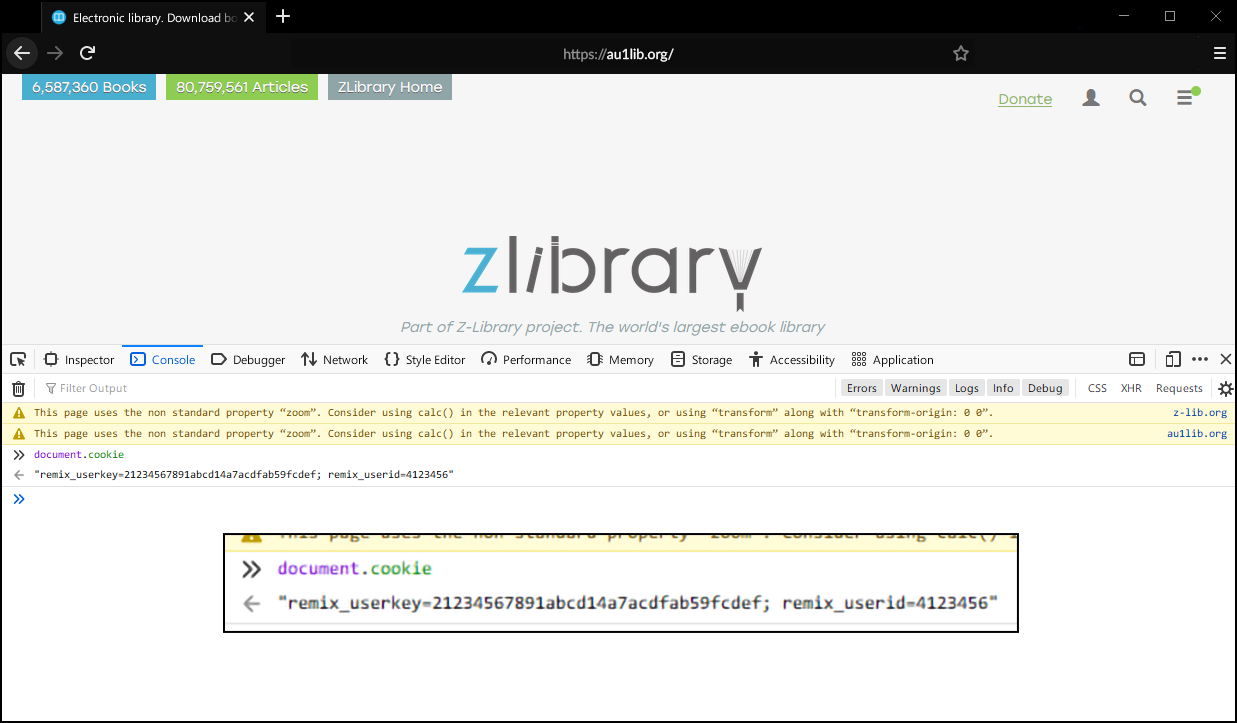
Task: Open the site menu with green dot
Action: tap(1187, 97)
